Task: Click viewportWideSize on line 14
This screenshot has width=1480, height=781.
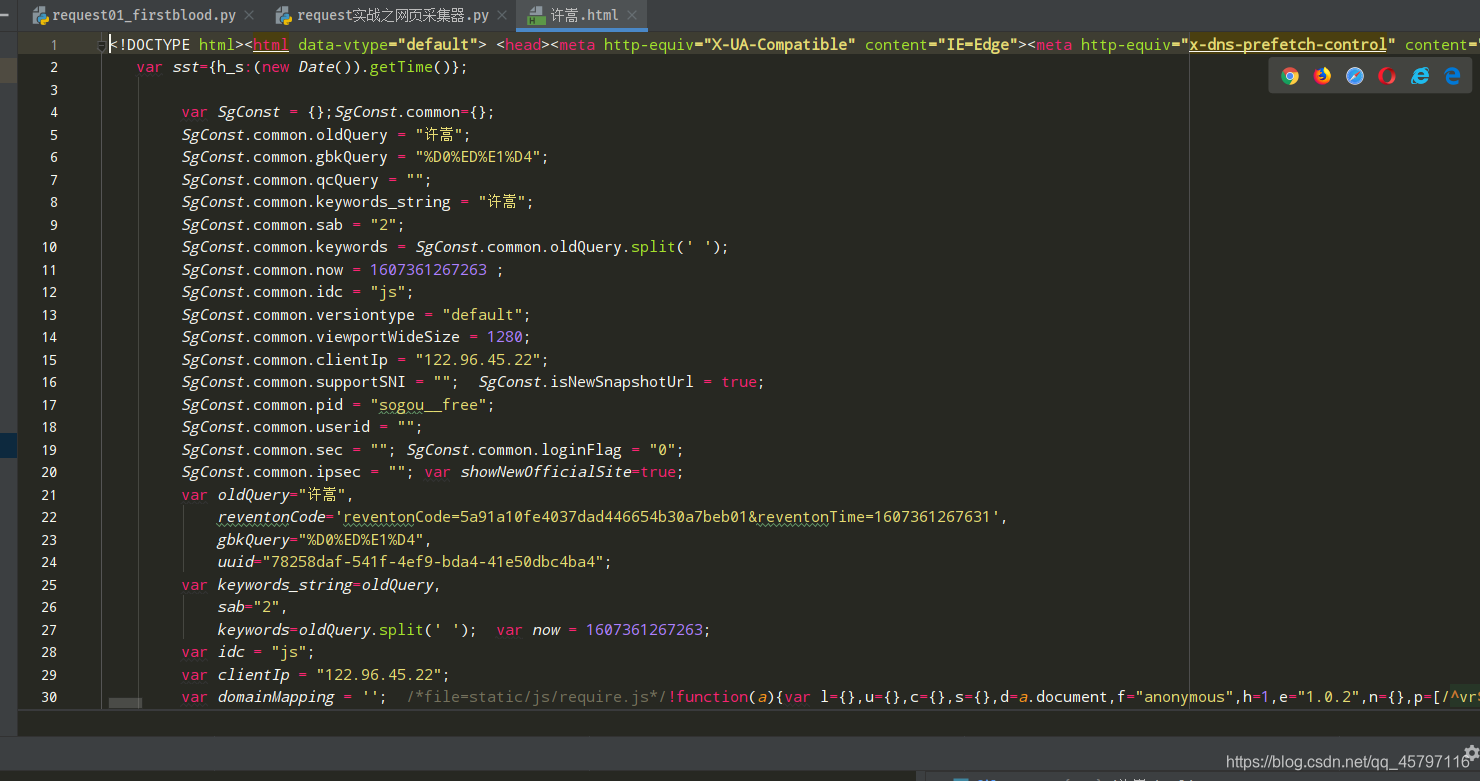Action: coord(388,337)
